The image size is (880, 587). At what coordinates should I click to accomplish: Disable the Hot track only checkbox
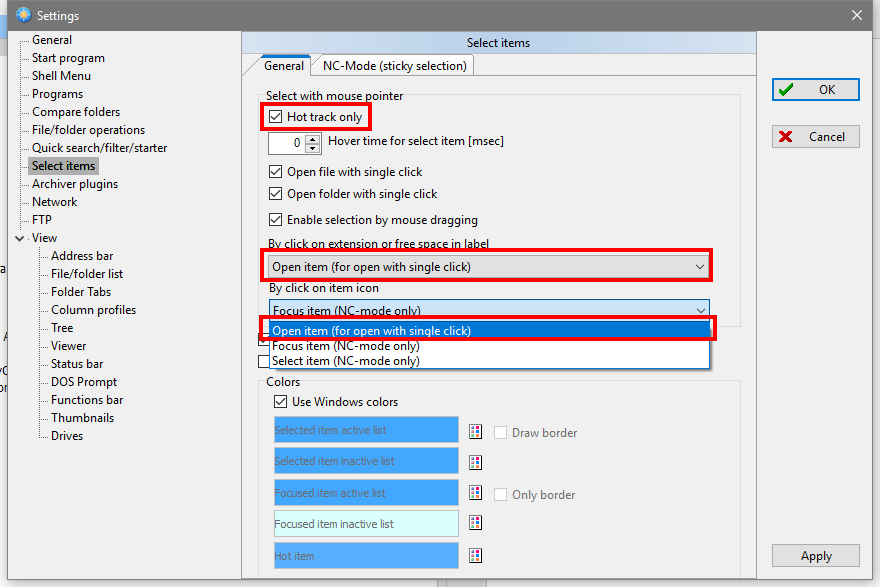277,117
